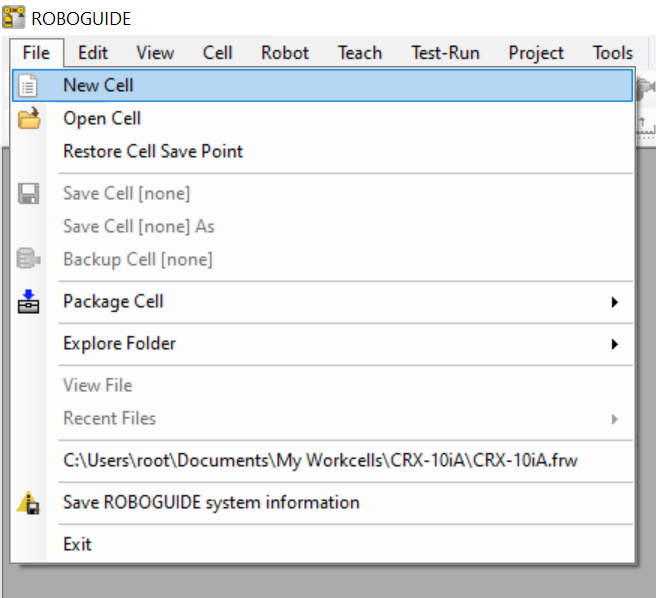Viewport: 656px width, 598px height.
Task: Click the Open Cell folder icon
Action: pos(29,118)
